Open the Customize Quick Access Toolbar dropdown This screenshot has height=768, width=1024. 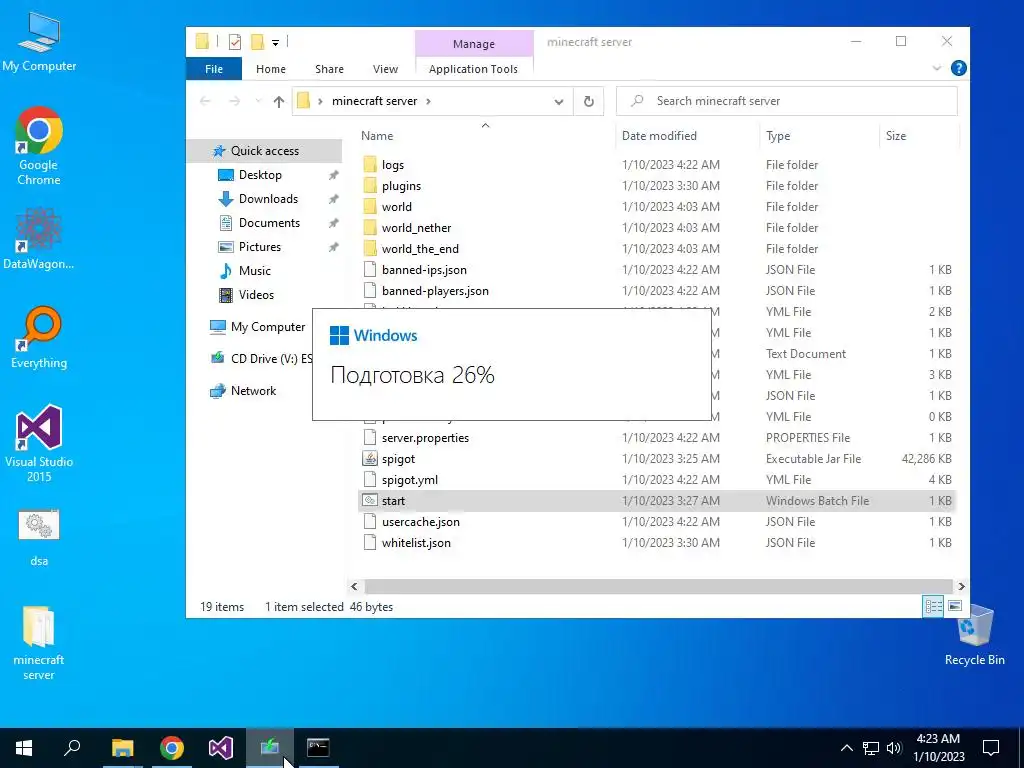tap(276, 43)
